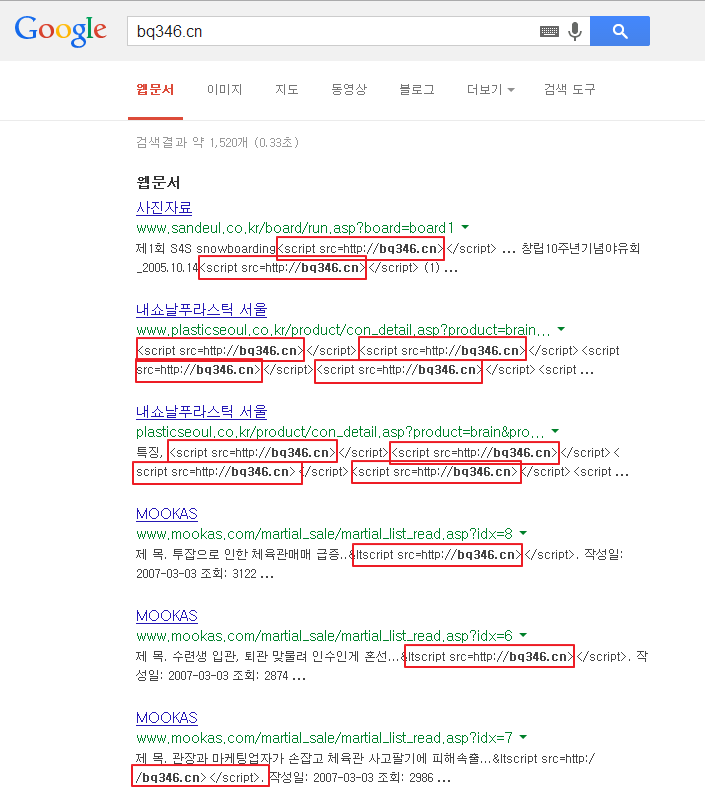This screenshot has width=705, height=800.
Task: Click the blue search magnifier button
Action: point(620,31)
